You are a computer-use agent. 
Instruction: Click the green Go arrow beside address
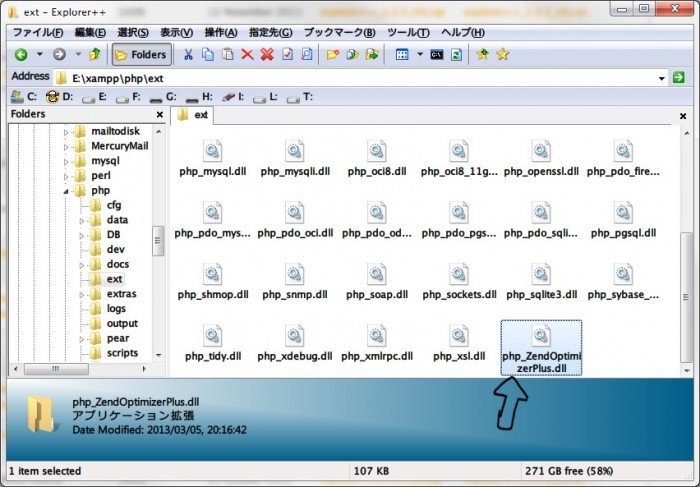[x=680, y=77]
